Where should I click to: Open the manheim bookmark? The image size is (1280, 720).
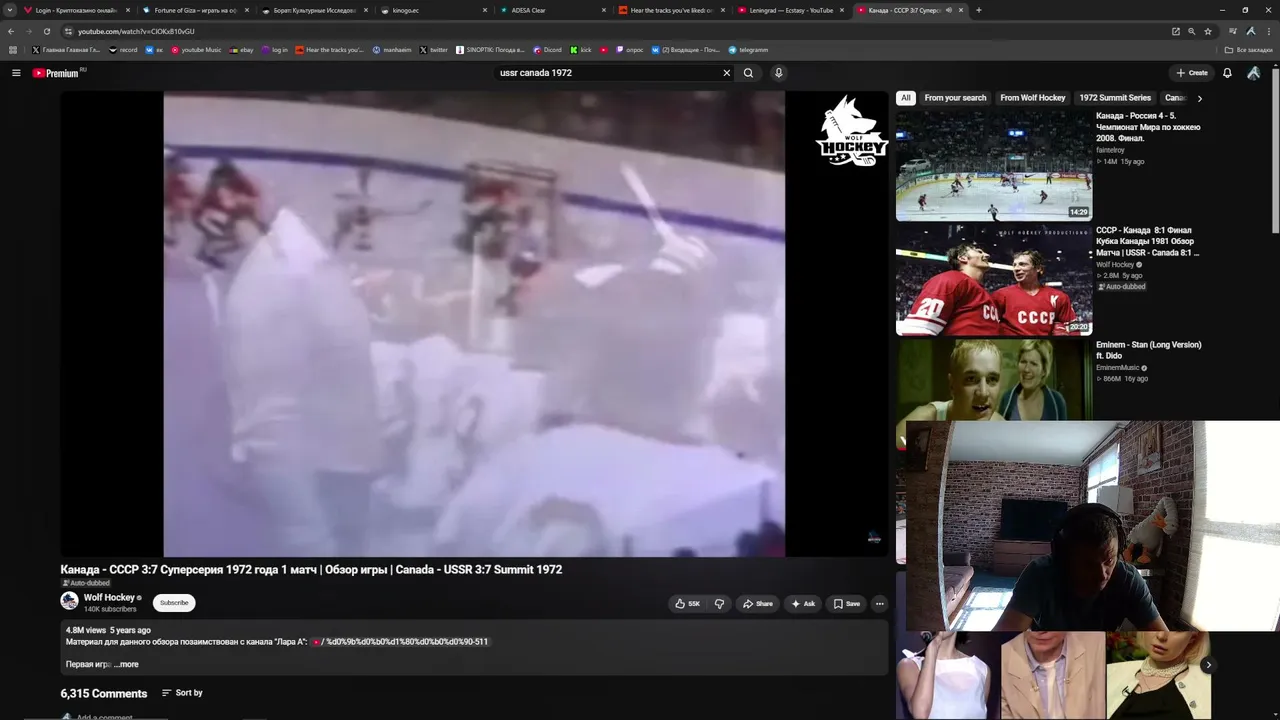(392, 50)
